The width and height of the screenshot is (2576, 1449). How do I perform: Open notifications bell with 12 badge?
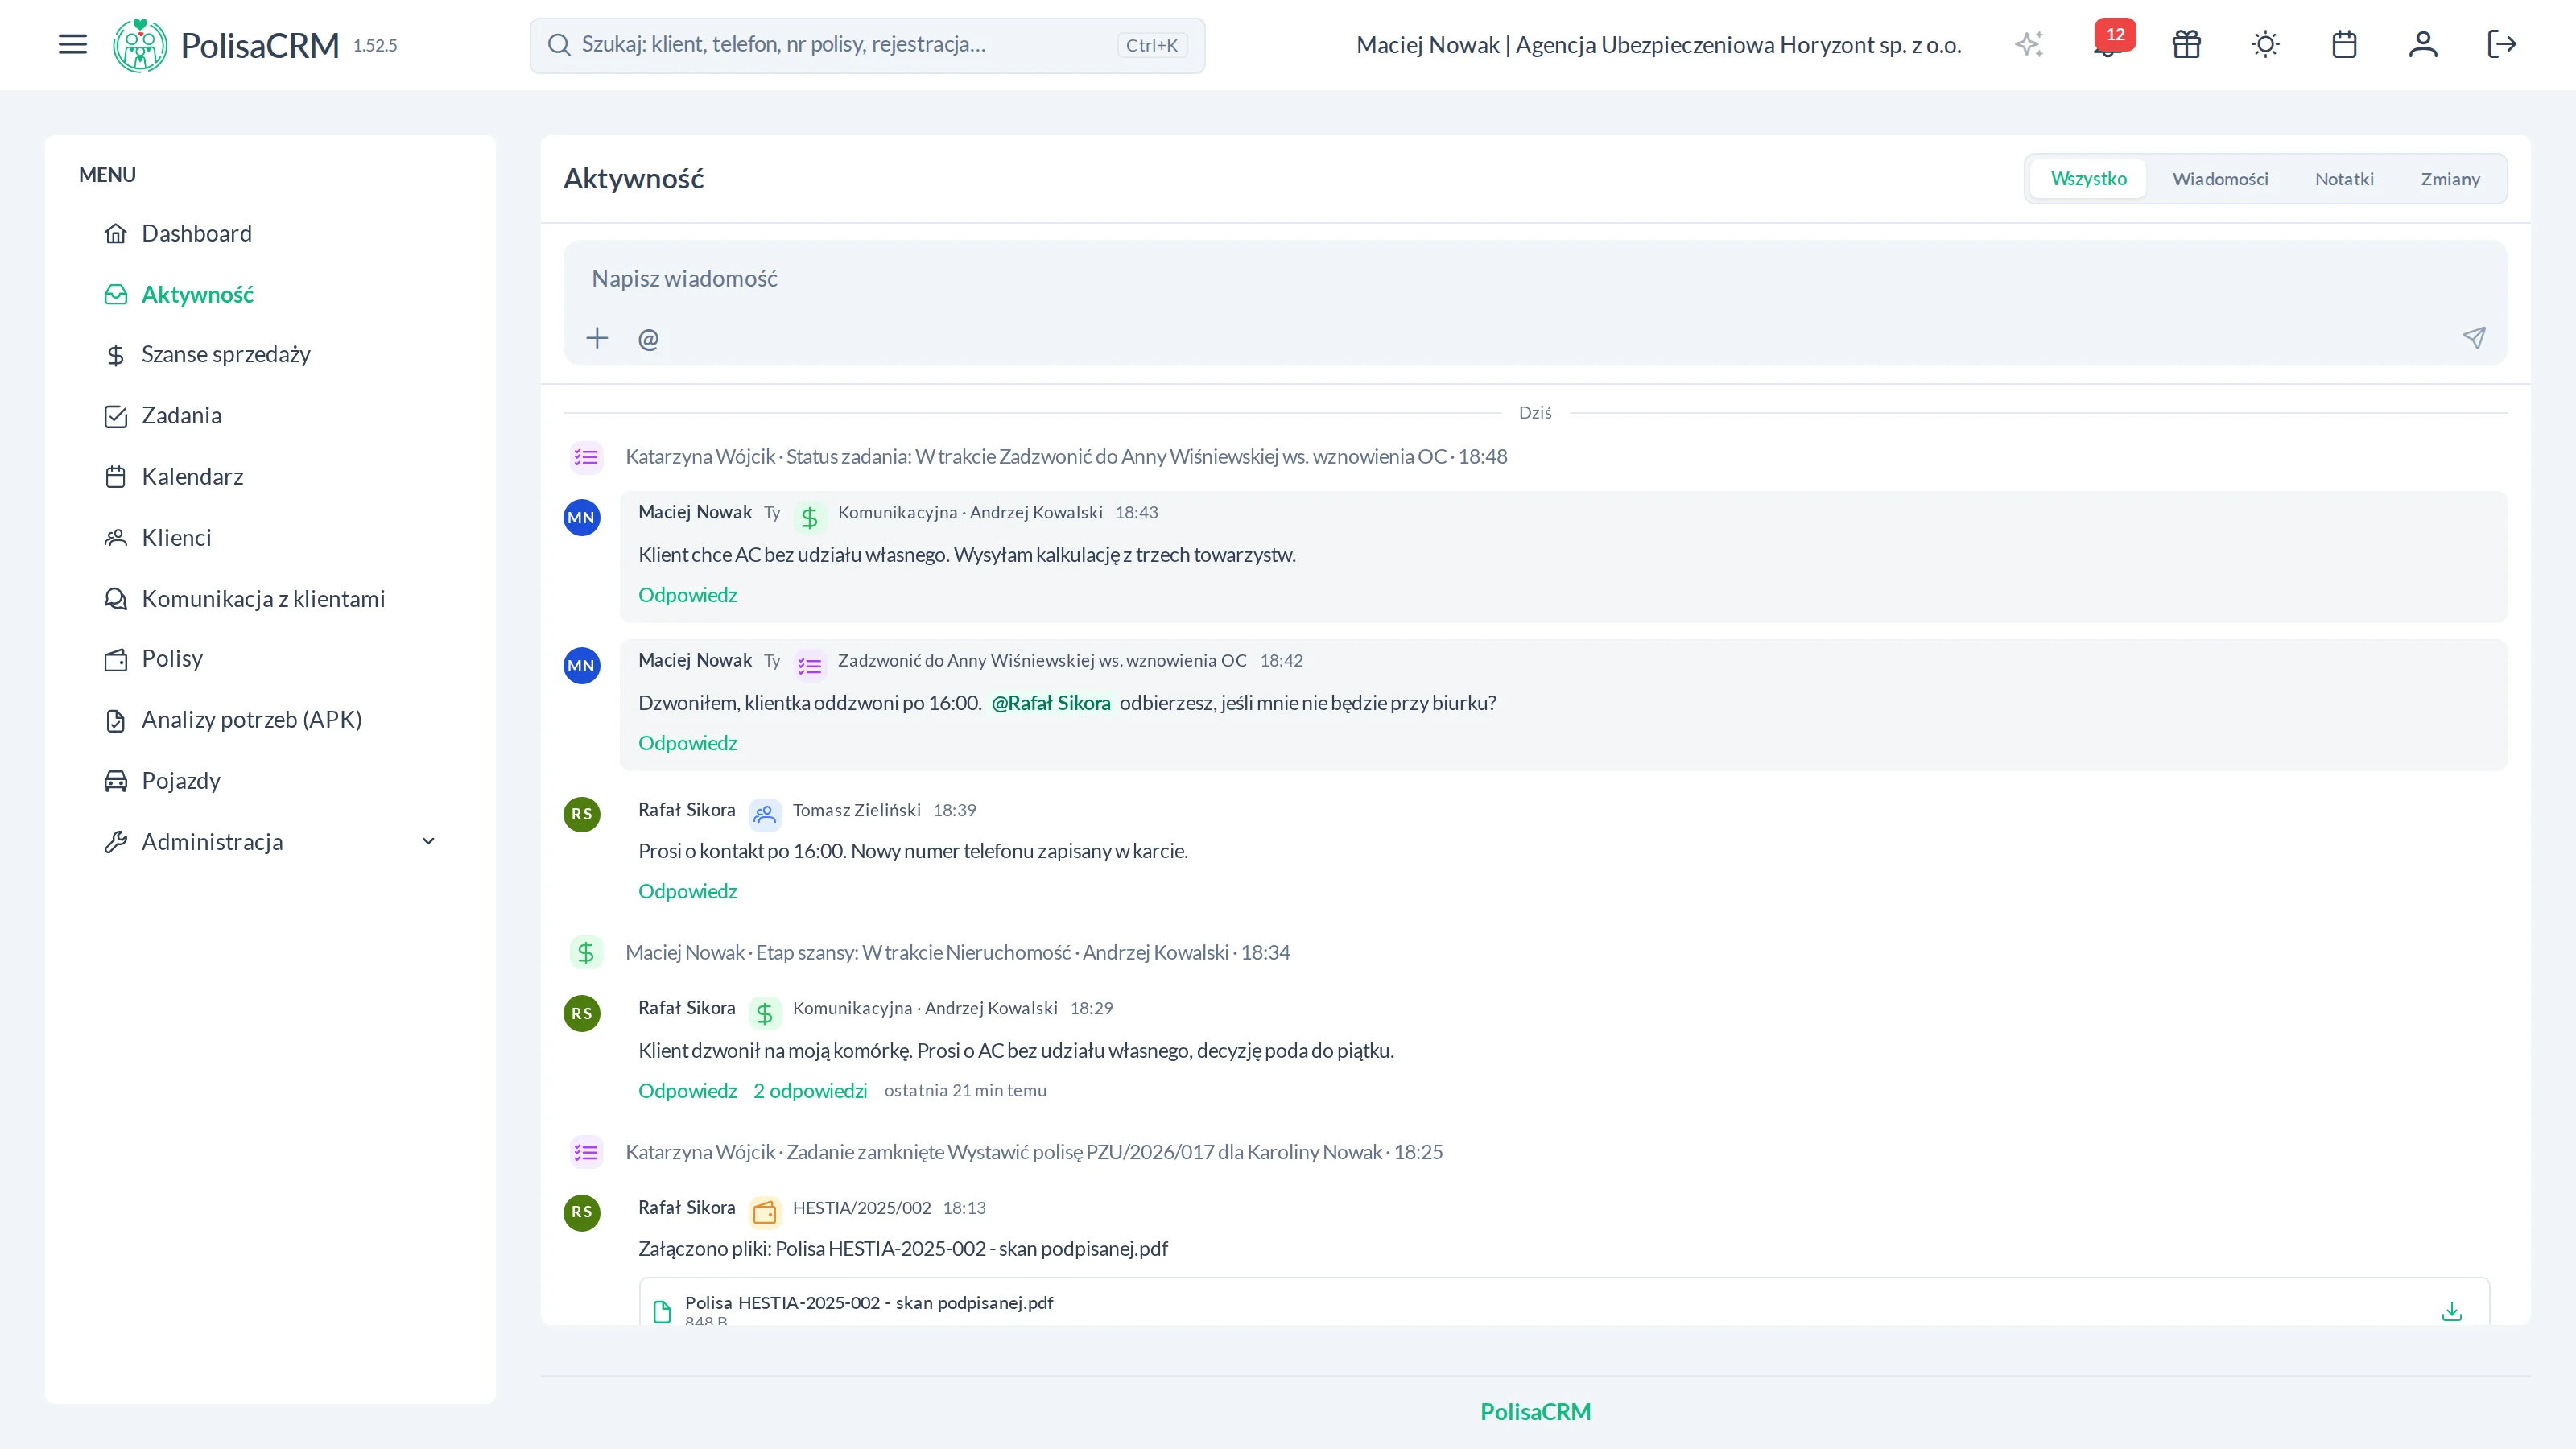2107,44
